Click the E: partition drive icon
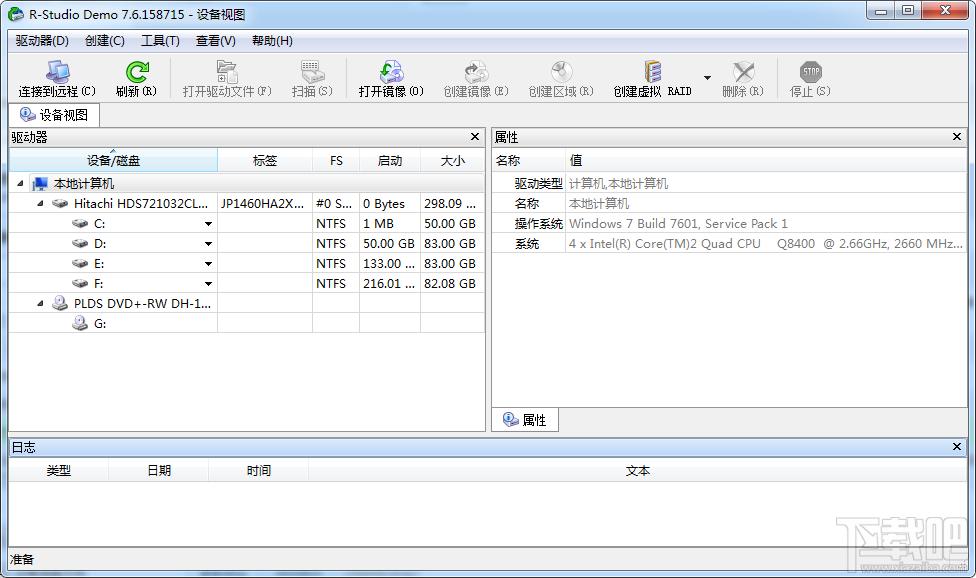This screenshot has width=976, height=578. (x=80, y=263)
